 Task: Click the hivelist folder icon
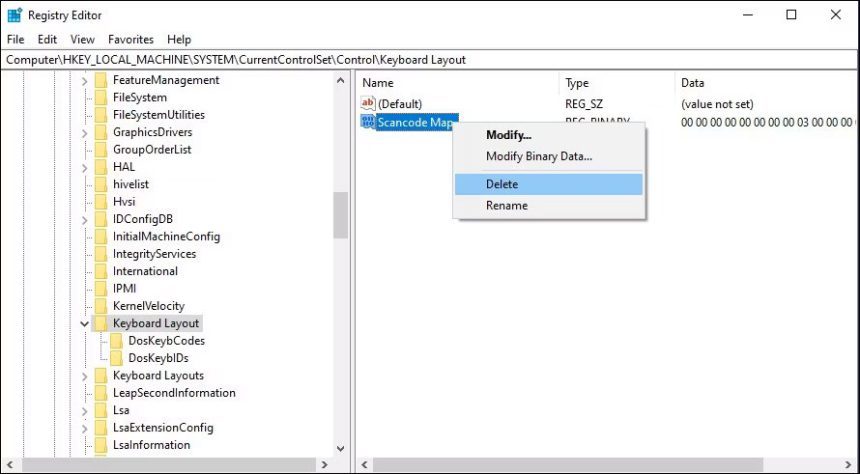101,185
